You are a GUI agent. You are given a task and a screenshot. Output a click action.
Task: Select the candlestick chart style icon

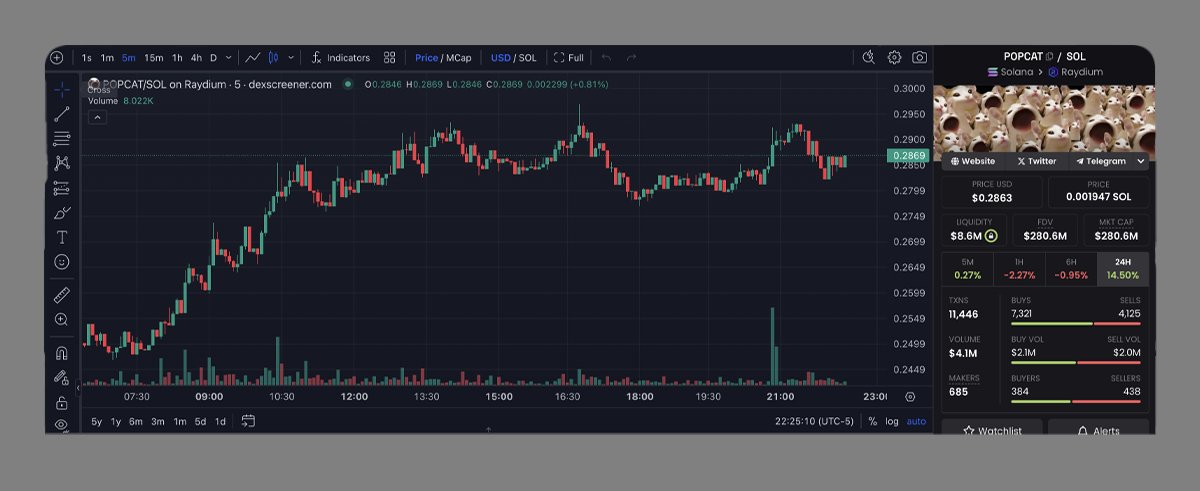click(274, 58)
